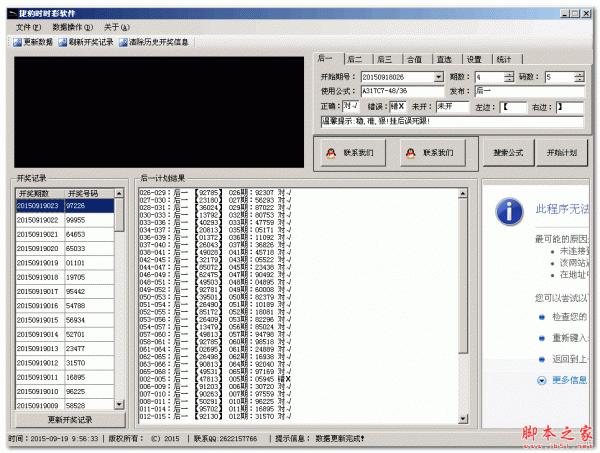Select lottery row 20150919013
The width and height of the screenshot is (600, 453).
tap(65, 349)
